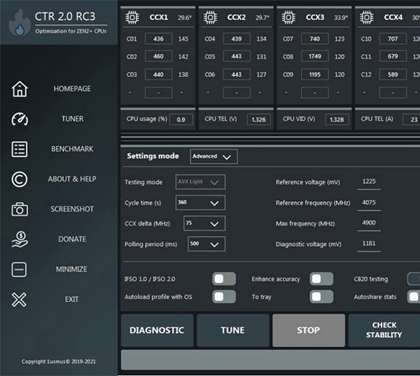
Task: Click the C07 frequency box 740
Action: (315, 39)
